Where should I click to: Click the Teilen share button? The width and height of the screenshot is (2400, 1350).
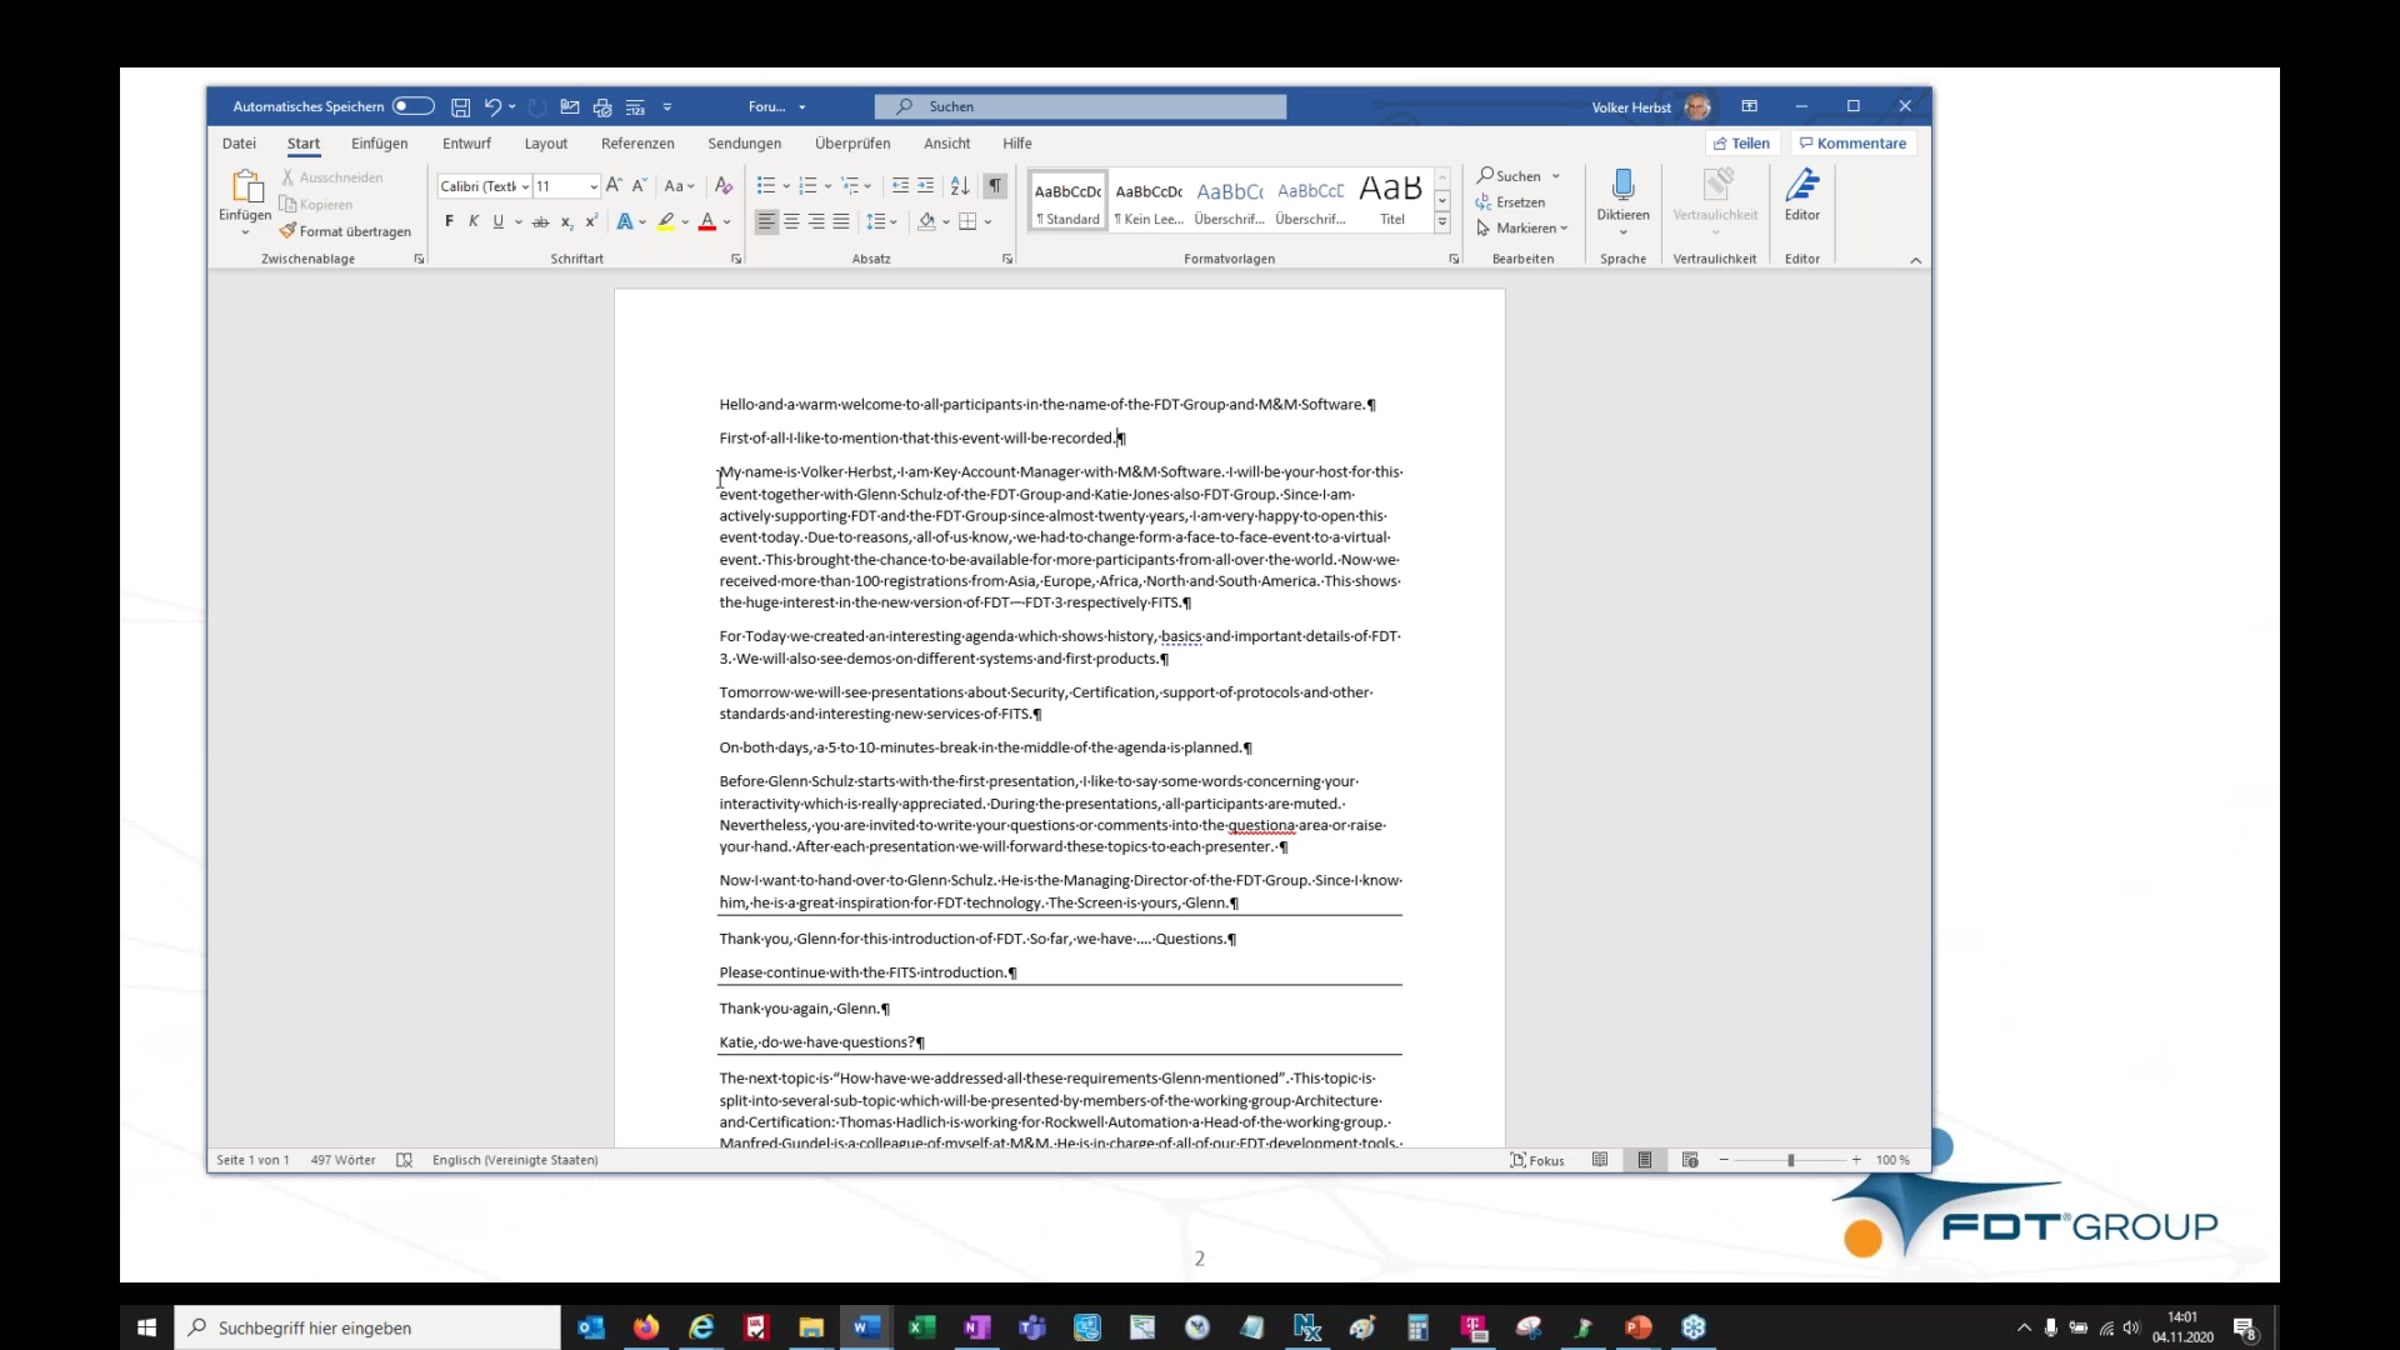click(1741, 143)
